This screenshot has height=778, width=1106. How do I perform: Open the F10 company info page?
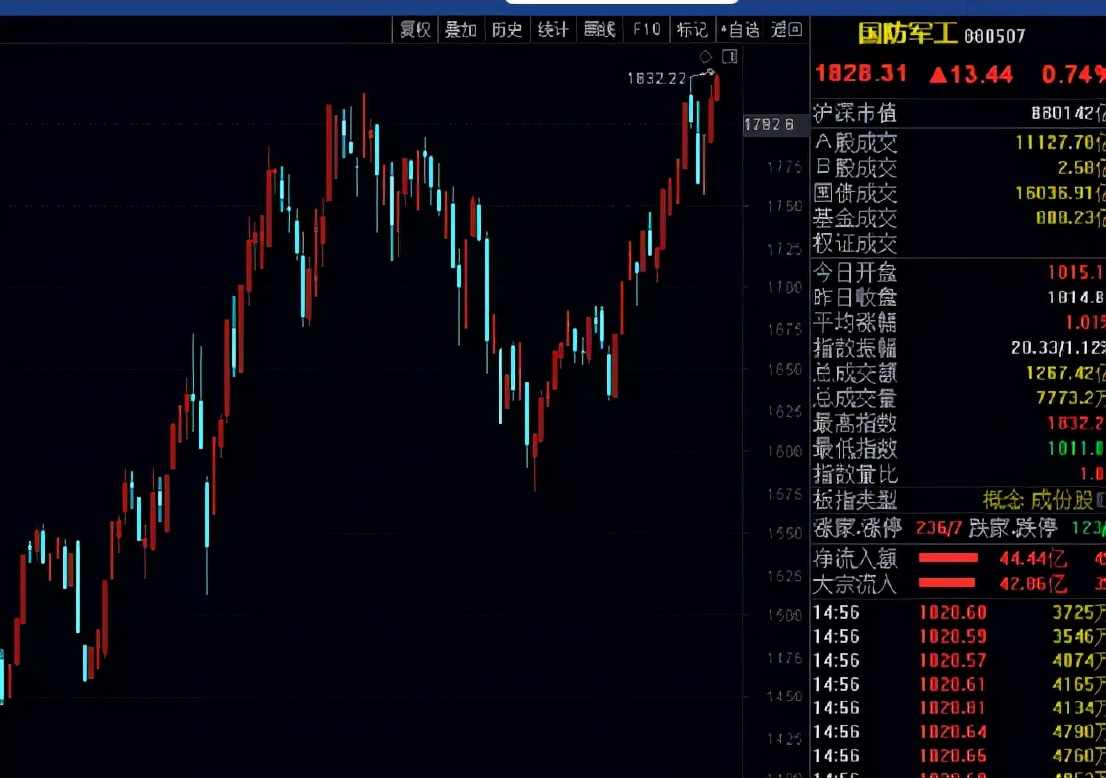[x=646, y=30]
